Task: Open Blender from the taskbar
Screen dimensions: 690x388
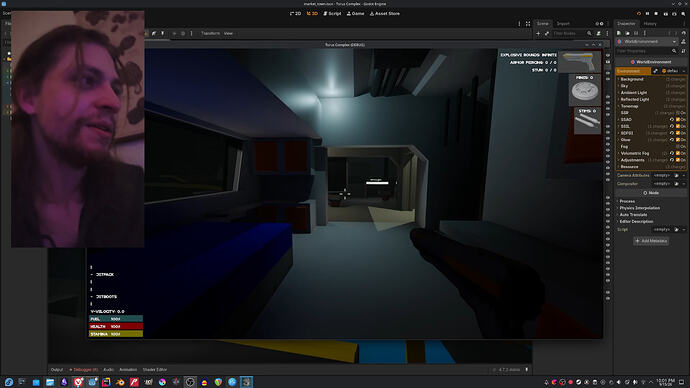Action: pos(120,382)
